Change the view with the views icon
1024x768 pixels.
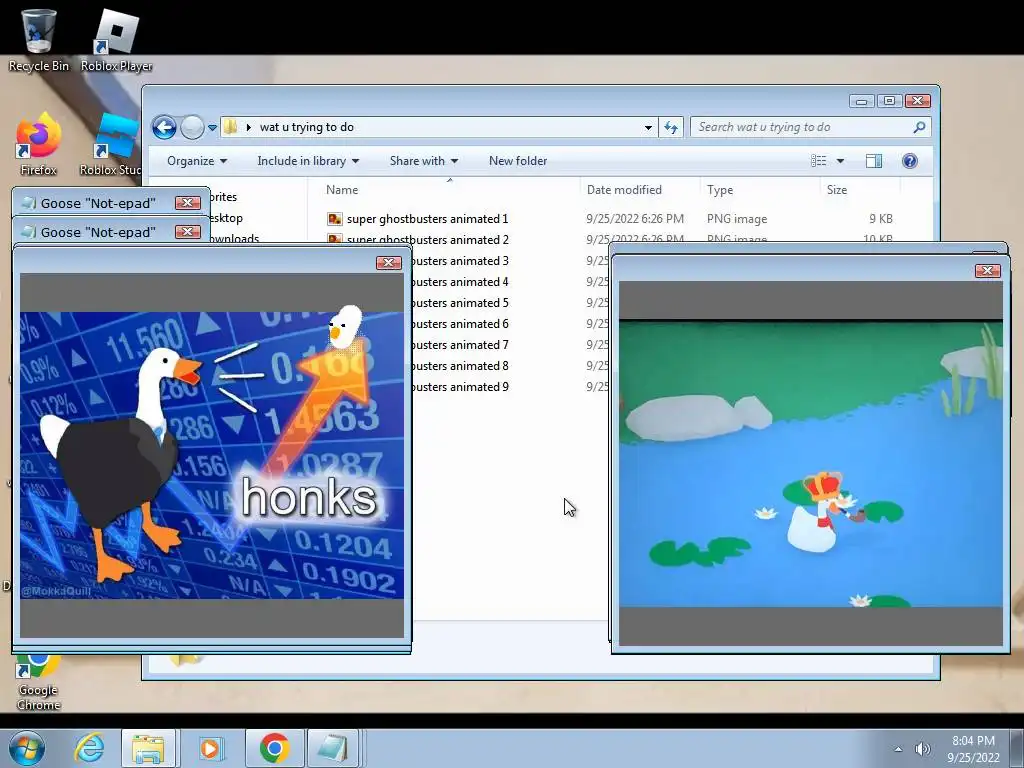click(818, 161)
